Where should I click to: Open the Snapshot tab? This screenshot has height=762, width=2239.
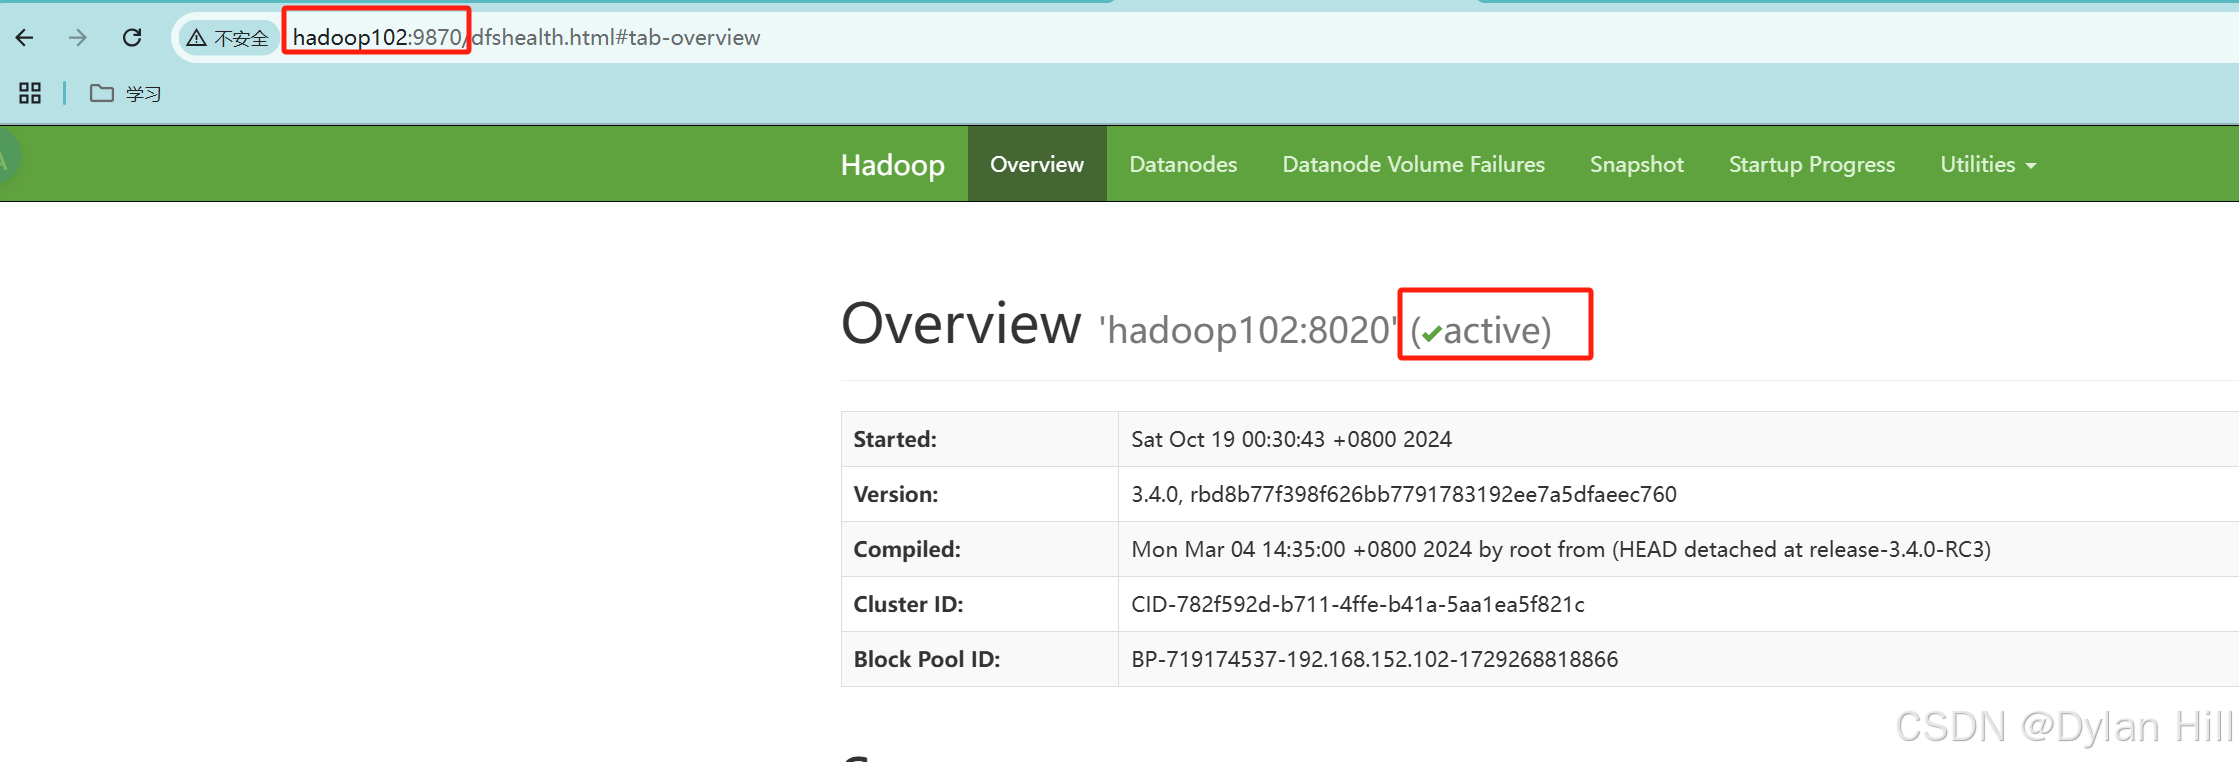pos(1636,164)
